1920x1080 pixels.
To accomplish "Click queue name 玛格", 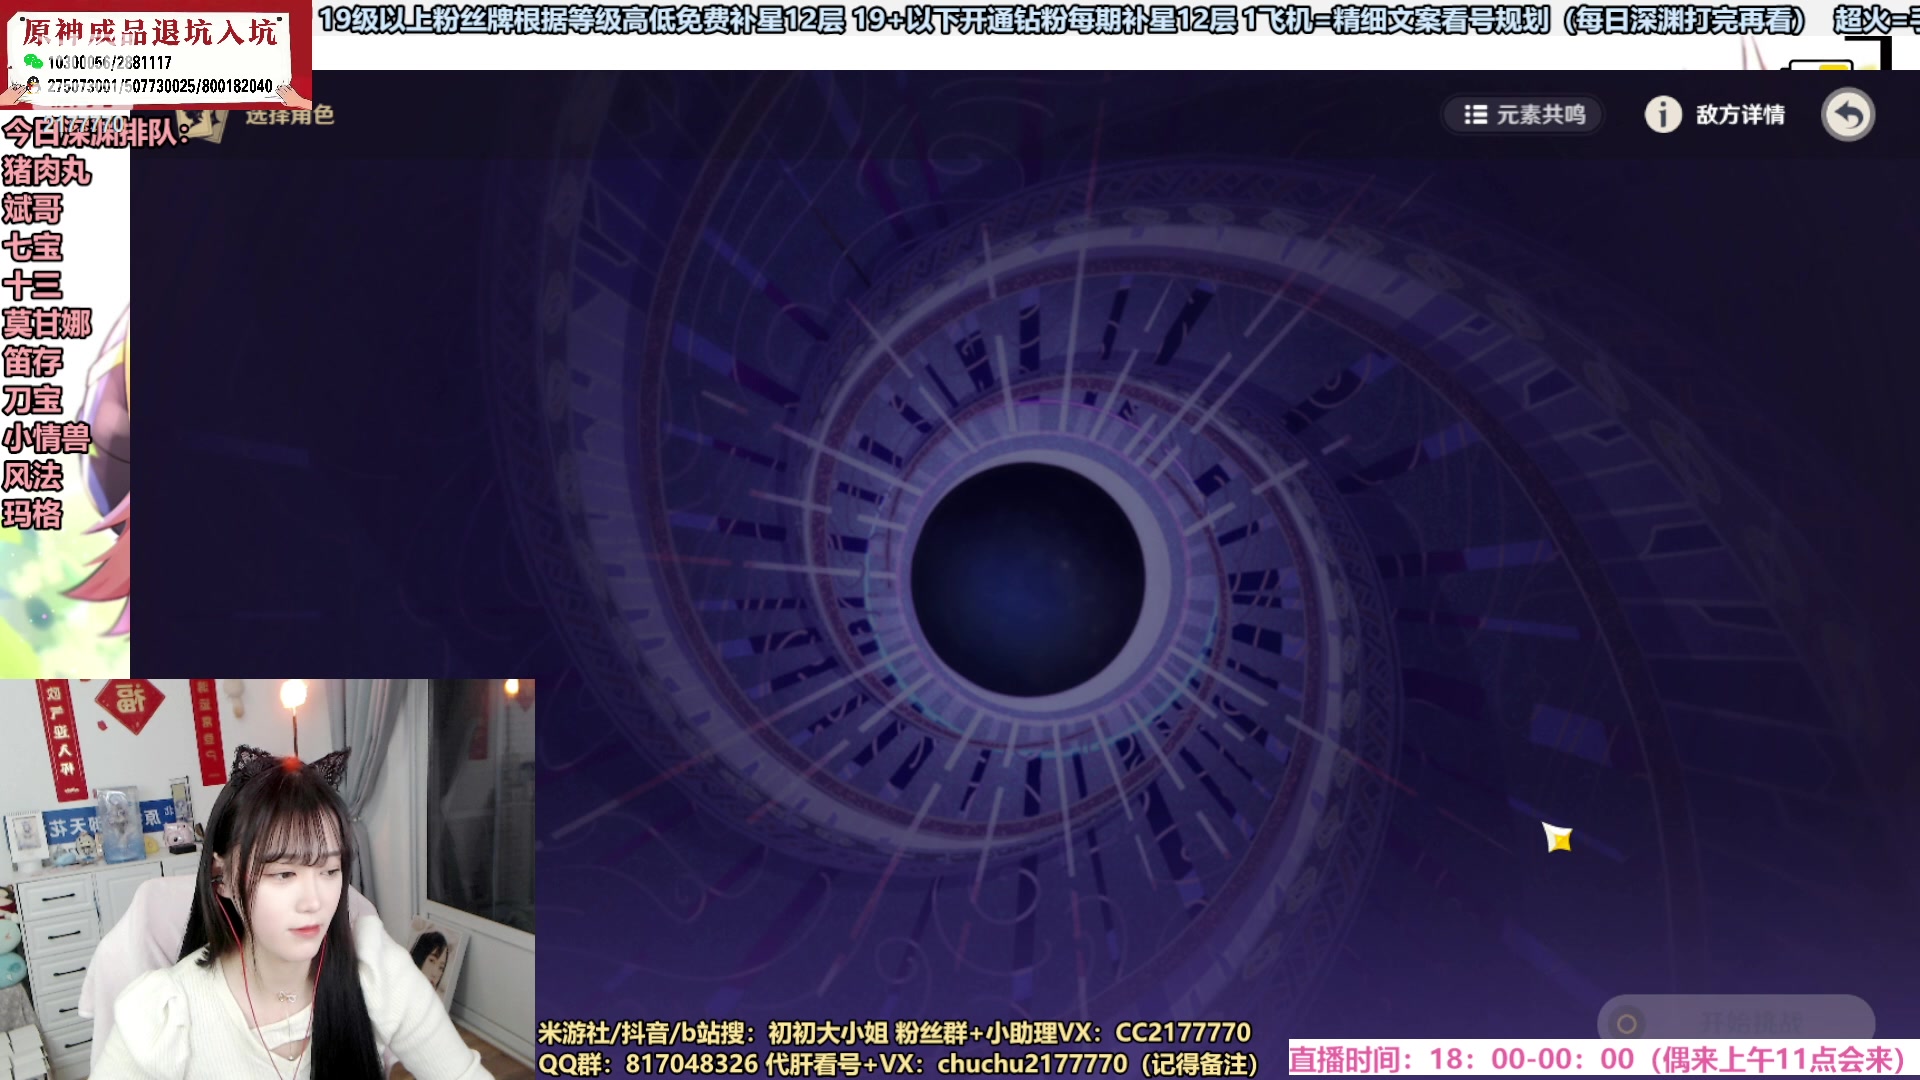I will (x=32, y=514).
